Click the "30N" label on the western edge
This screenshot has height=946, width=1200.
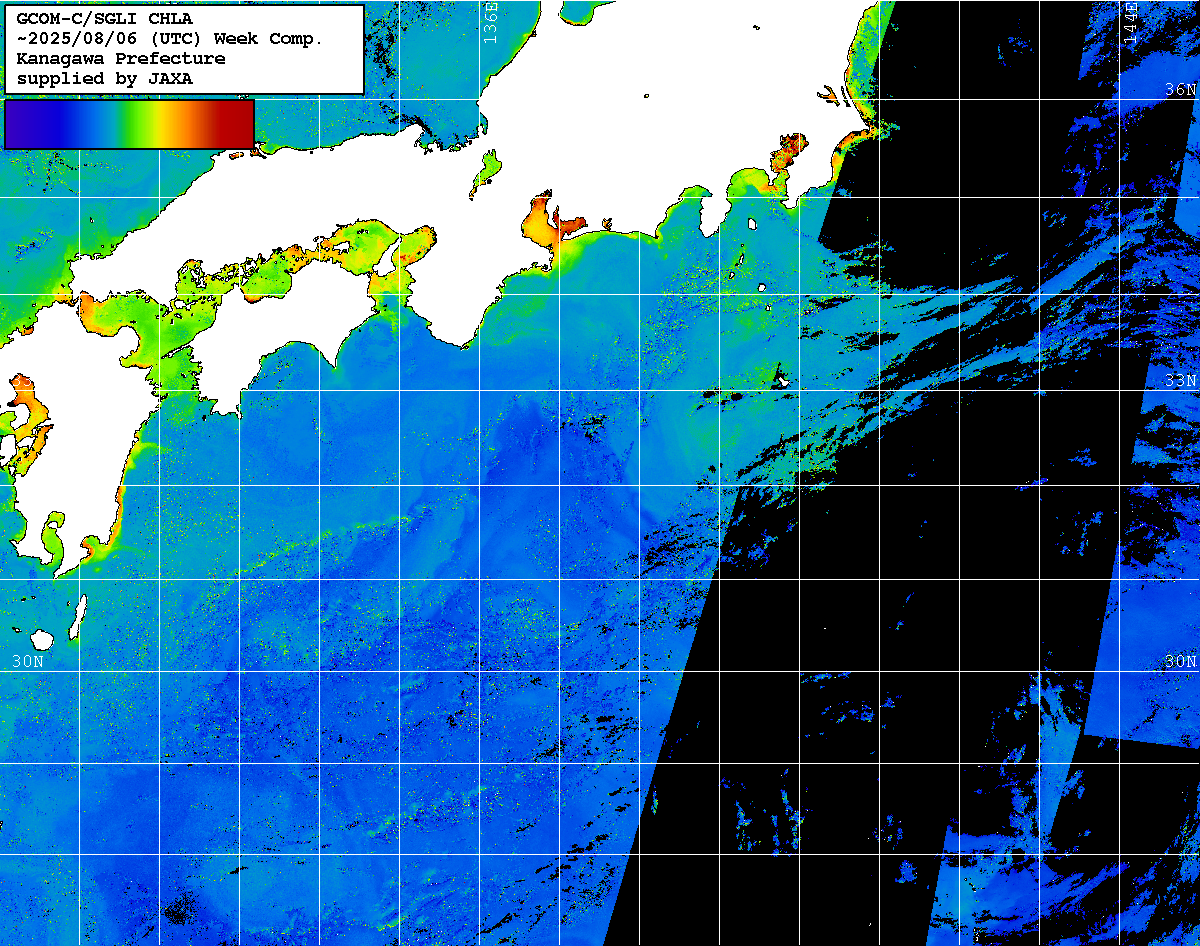pyautogui.click(x=28, y=661)
